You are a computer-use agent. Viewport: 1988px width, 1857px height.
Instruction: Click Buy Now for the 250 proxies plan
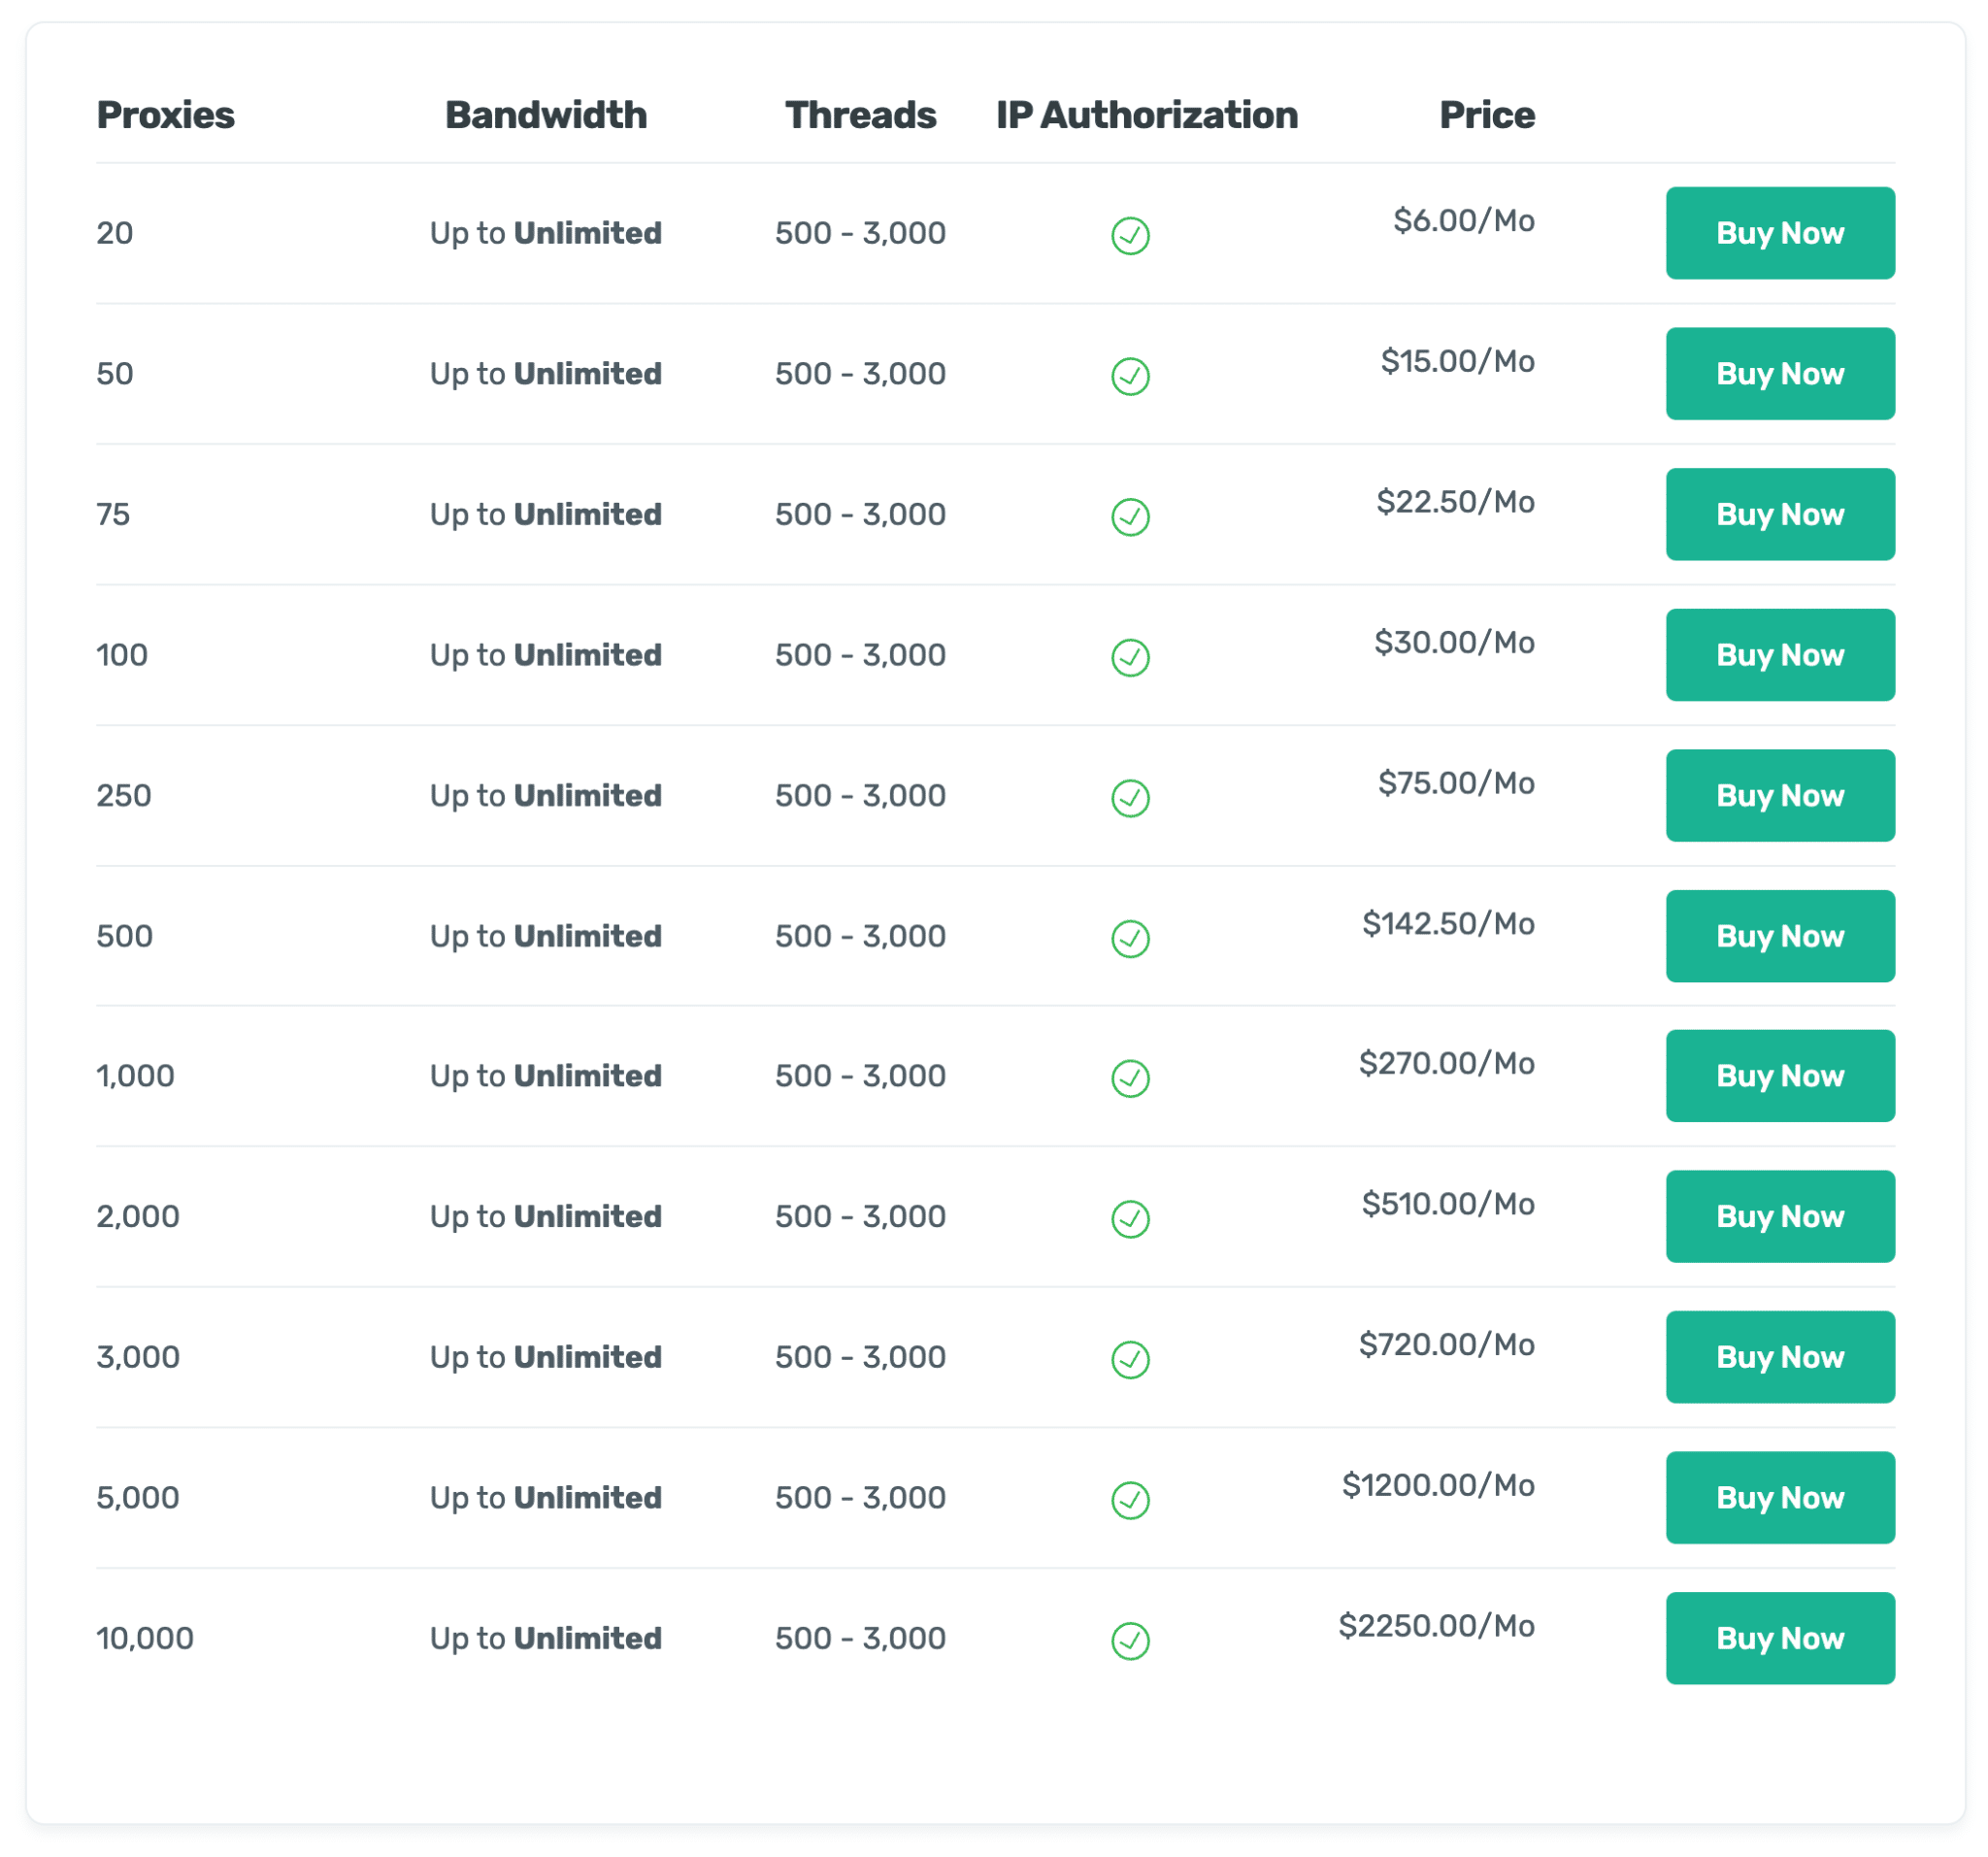coord(1780,796)
